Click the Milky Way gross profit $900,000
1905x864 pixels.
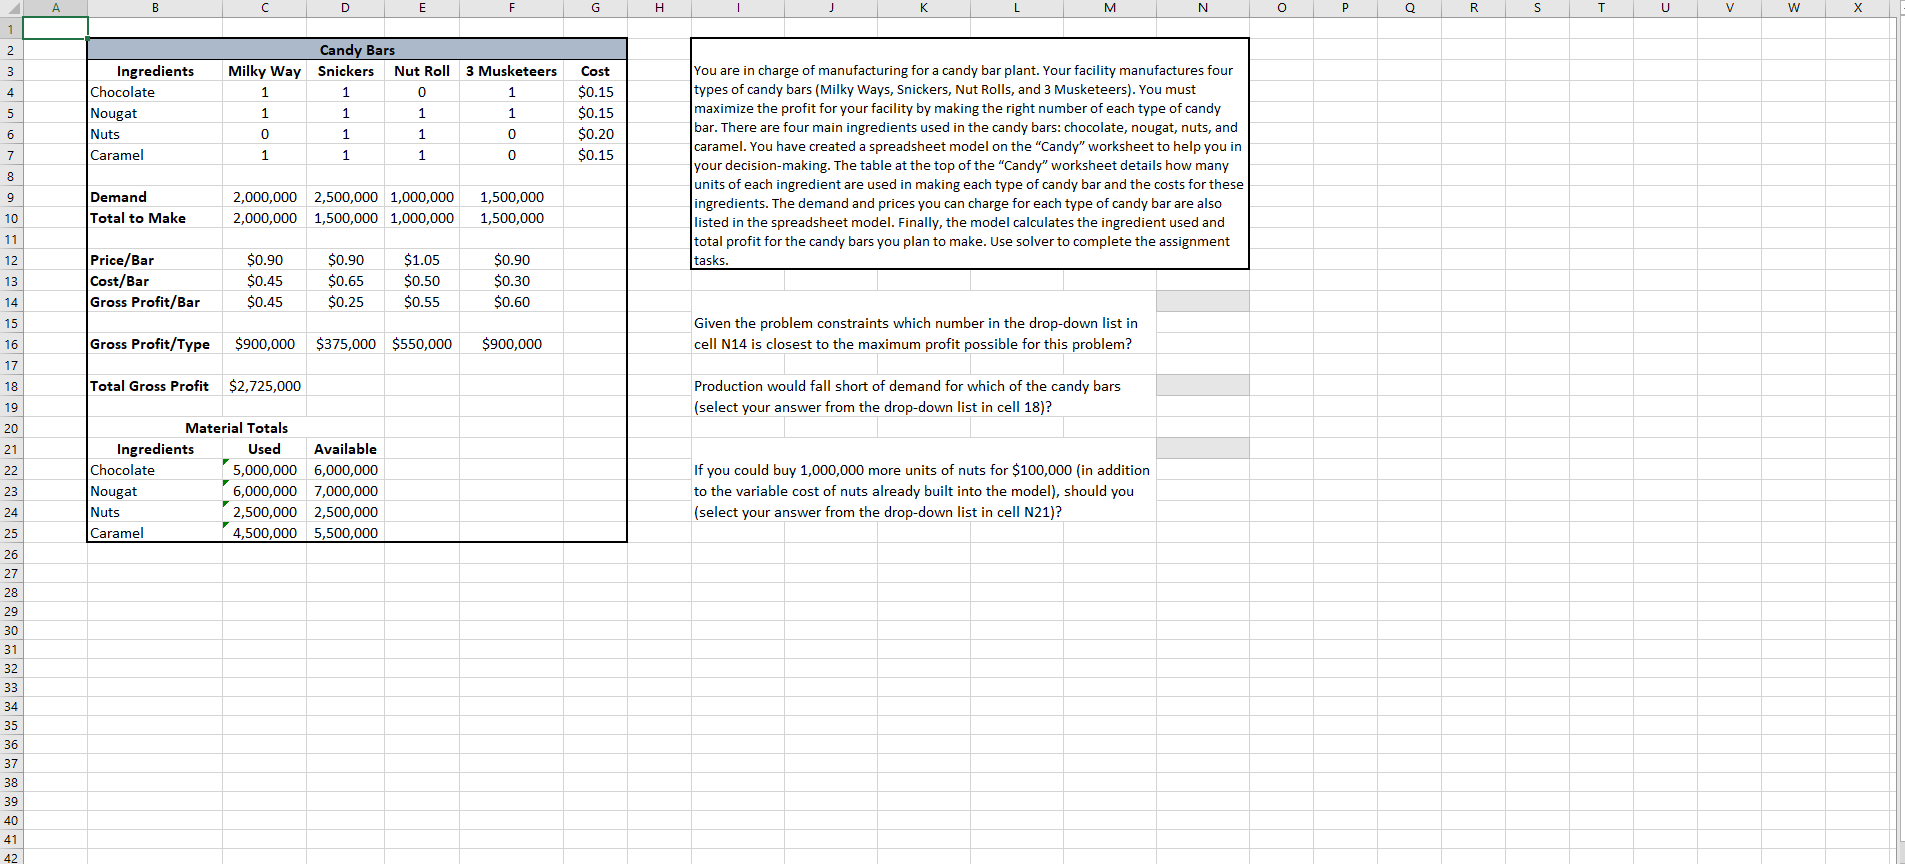click(264, 344)
